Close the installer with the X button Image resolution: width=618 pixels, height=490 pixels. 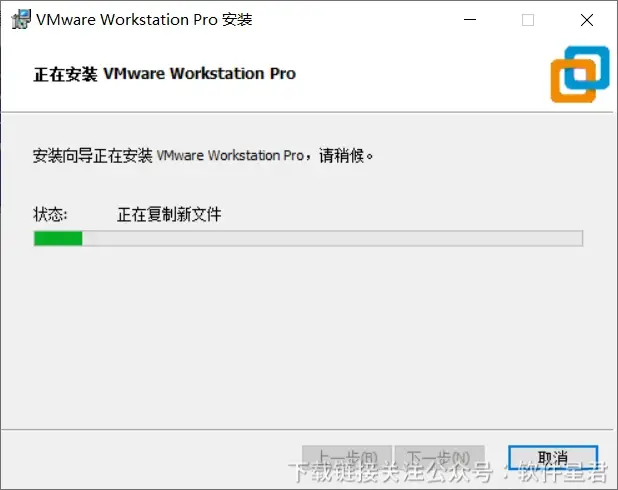pos(586,19)
